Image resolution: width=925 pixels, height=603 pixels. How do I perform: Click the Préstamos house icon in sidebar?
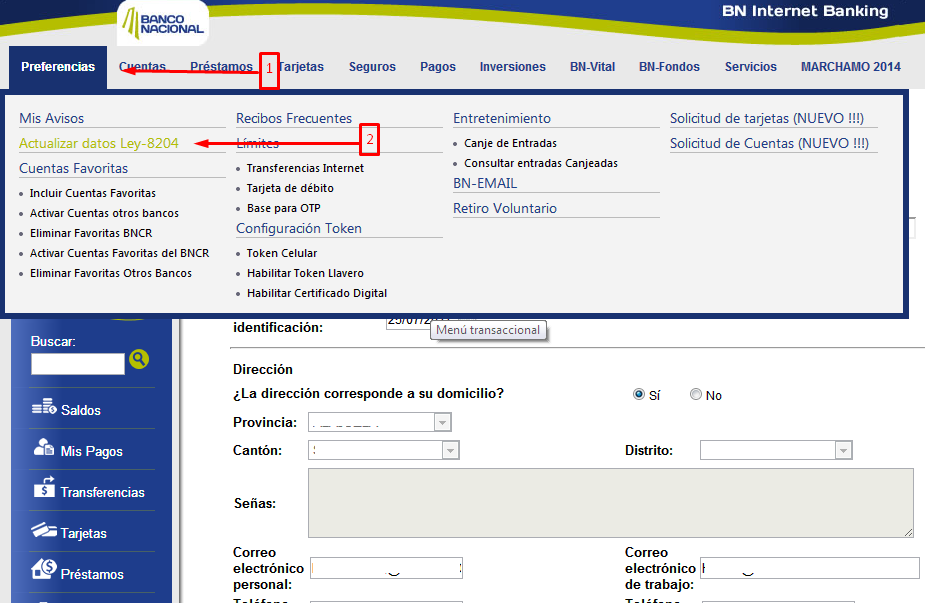point(44,569)
